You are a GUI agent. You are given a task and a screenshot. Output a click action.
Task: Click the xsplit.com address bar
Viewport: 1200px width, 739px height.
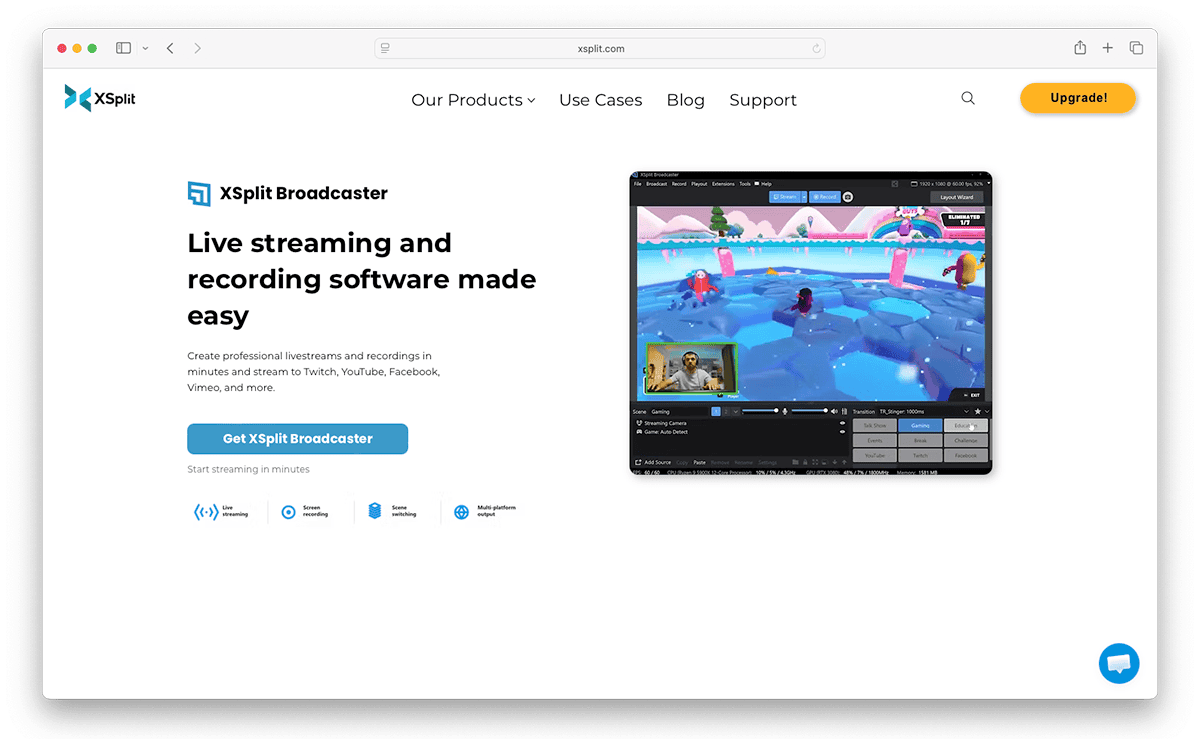[x=600, y=48]
